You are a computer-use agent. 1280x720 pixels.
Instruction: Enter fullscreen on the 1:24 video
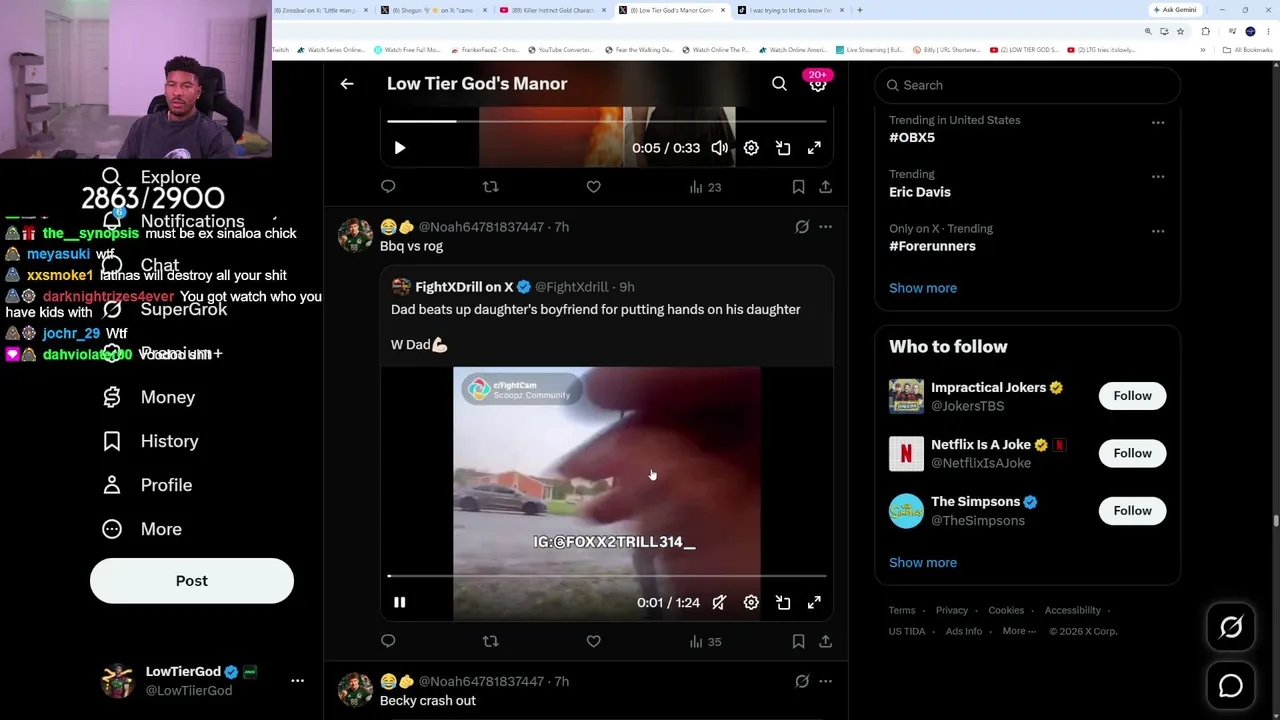pyautogui.click(x=814, y=602)
